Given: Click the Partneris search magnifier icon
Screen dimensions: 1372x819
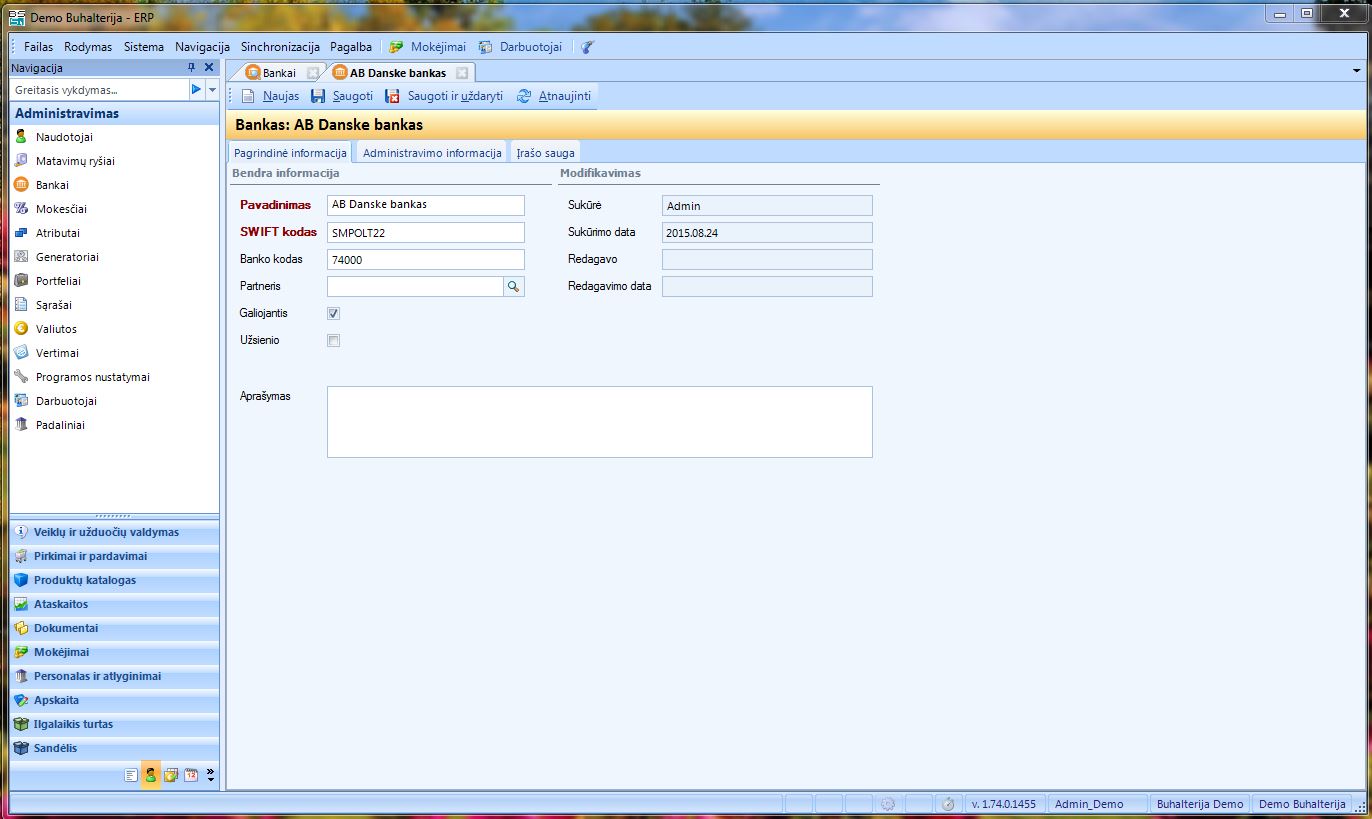Looking at the screenshot, I should [x=513, y=286].
